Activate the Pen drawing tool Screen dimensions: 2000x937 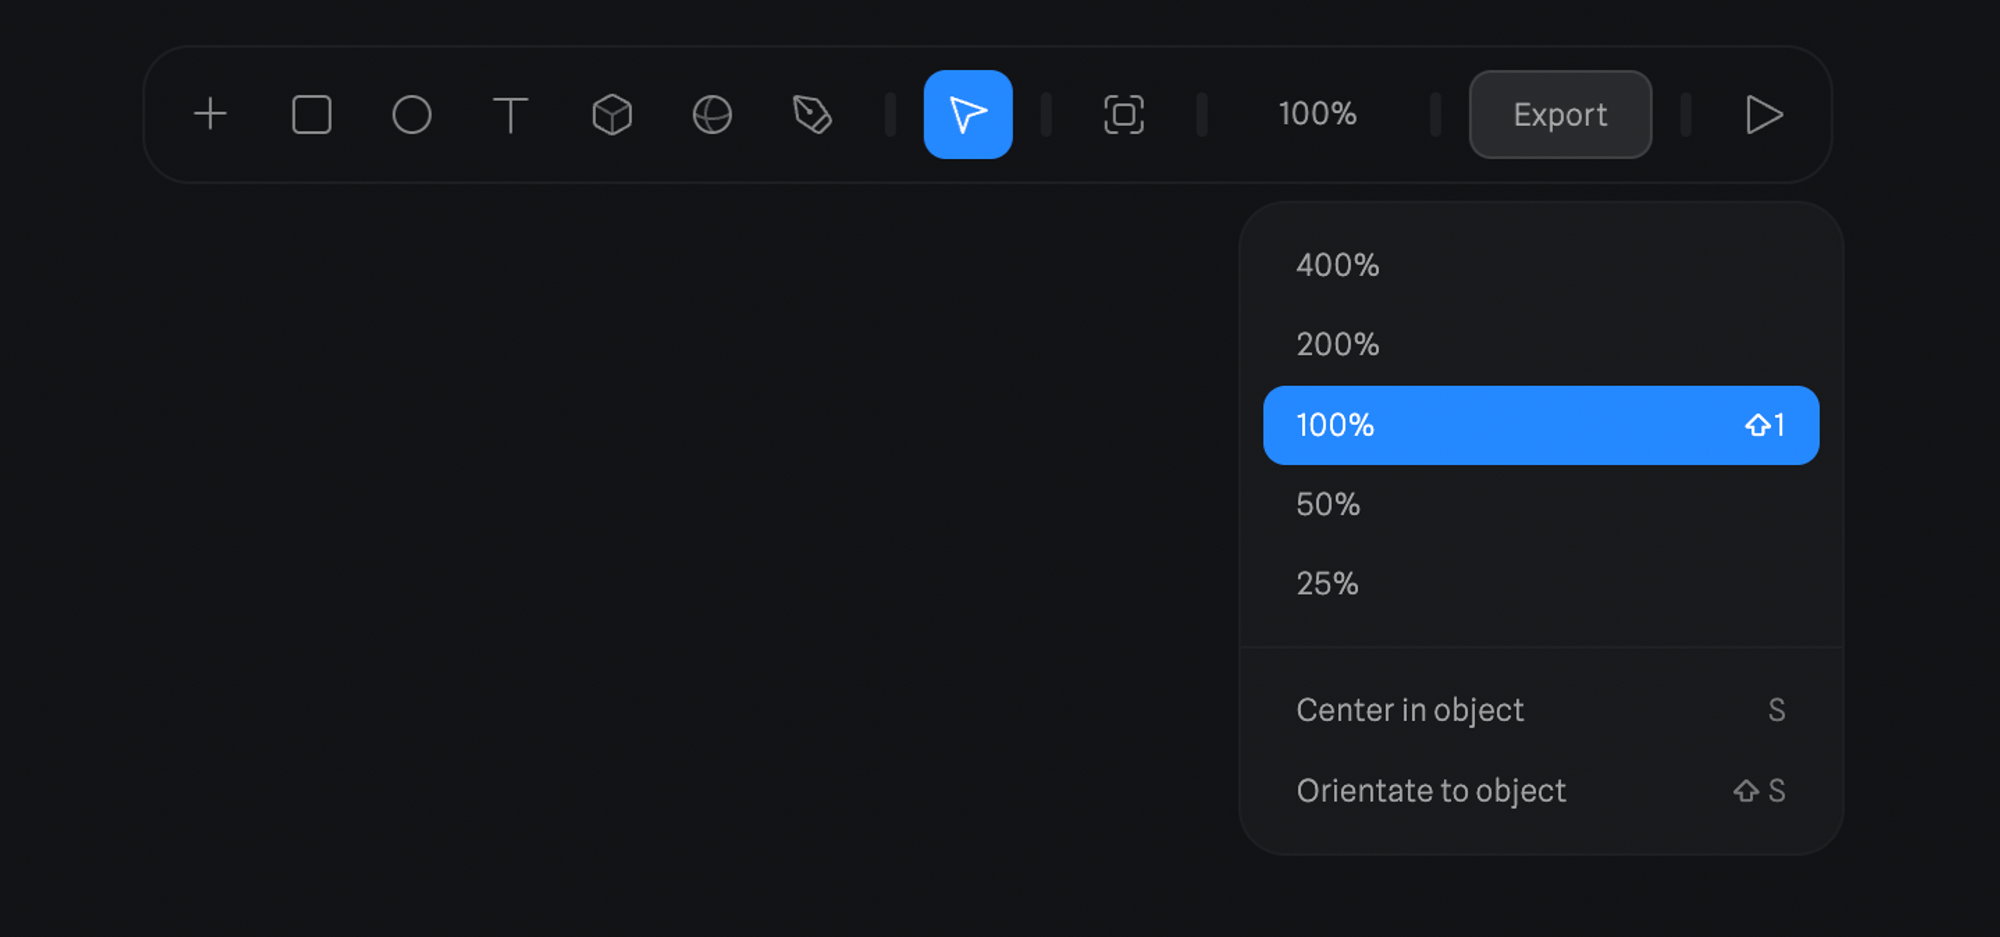coord(812,114)
